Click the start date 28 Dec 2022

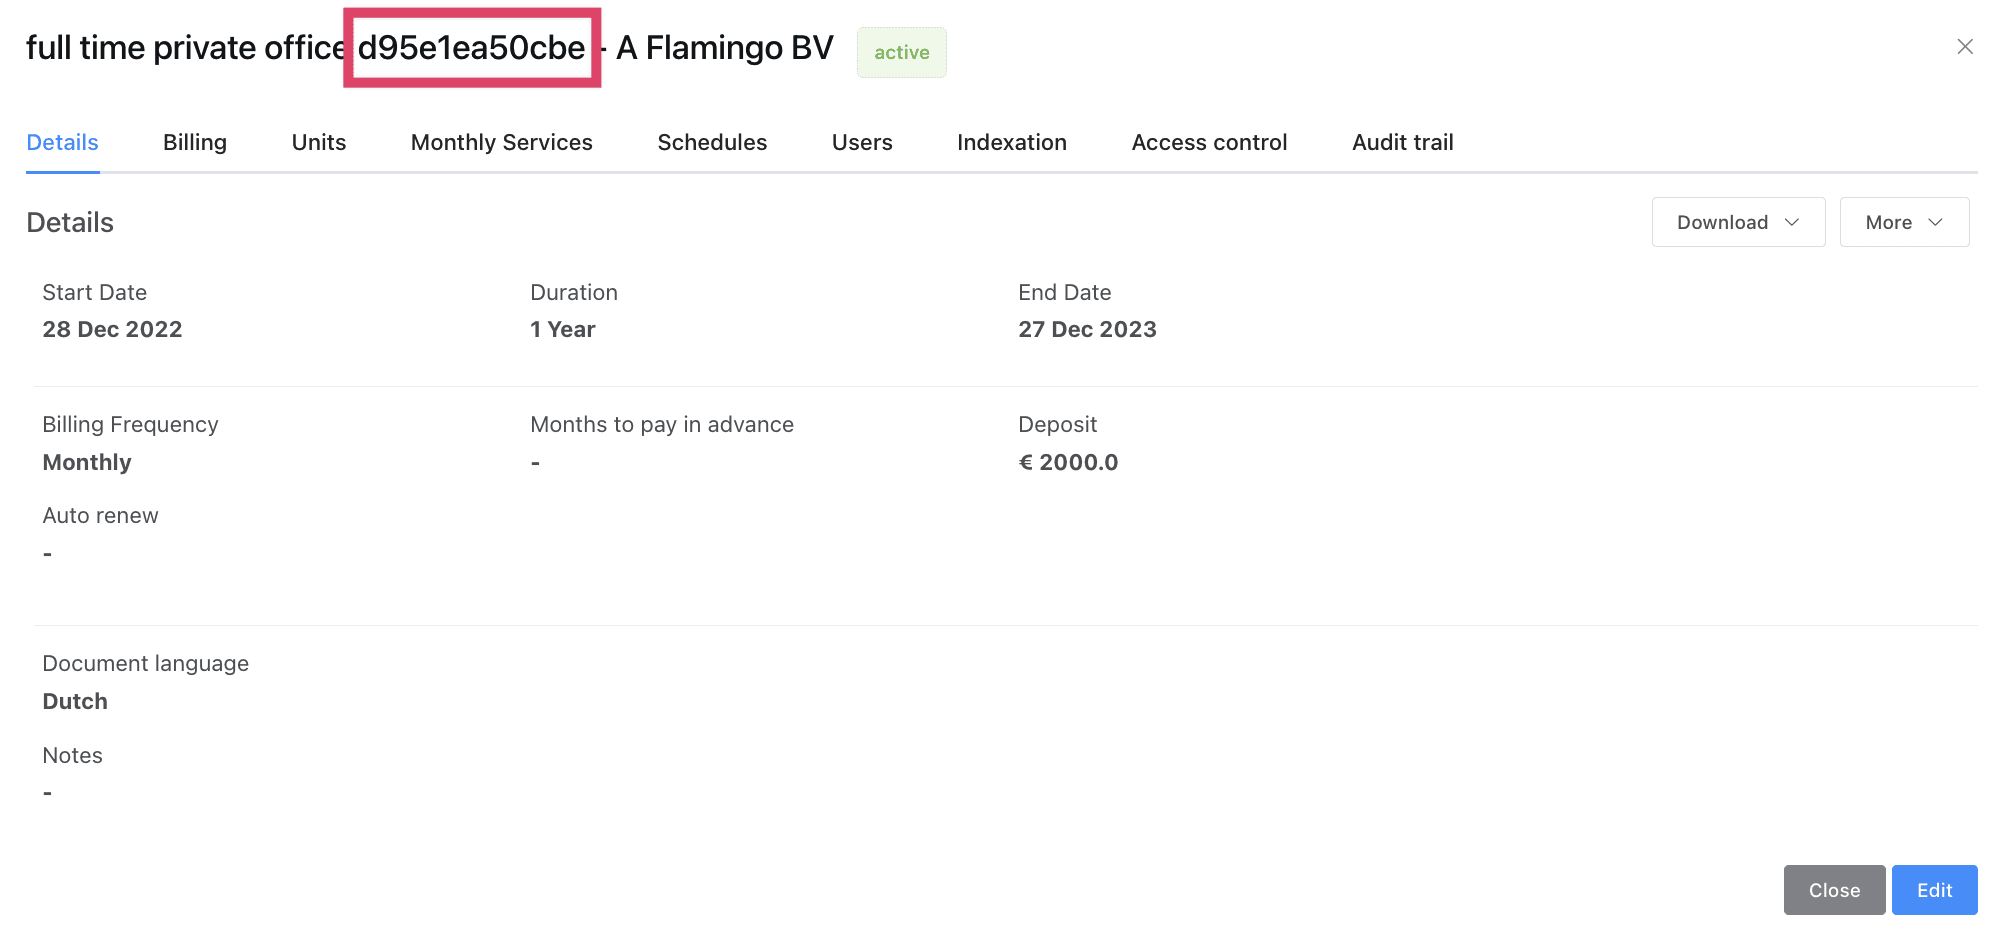(112, 329)
